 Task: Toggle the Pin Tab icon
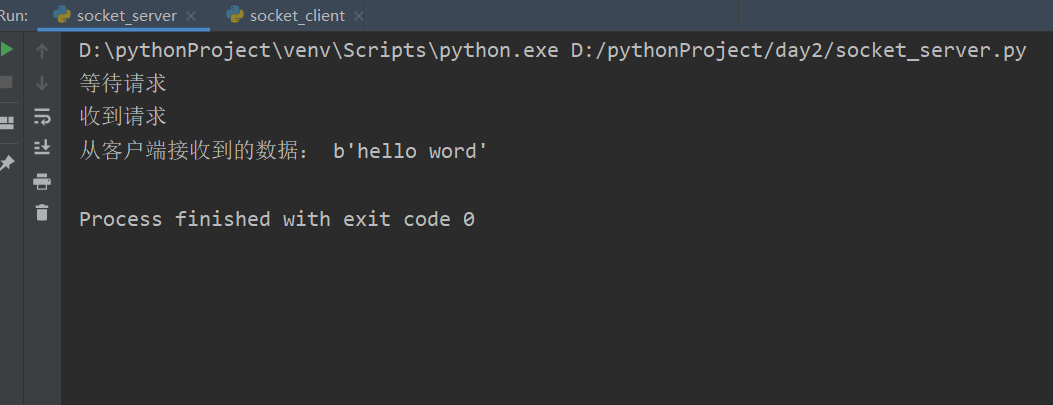click(7, 162)
